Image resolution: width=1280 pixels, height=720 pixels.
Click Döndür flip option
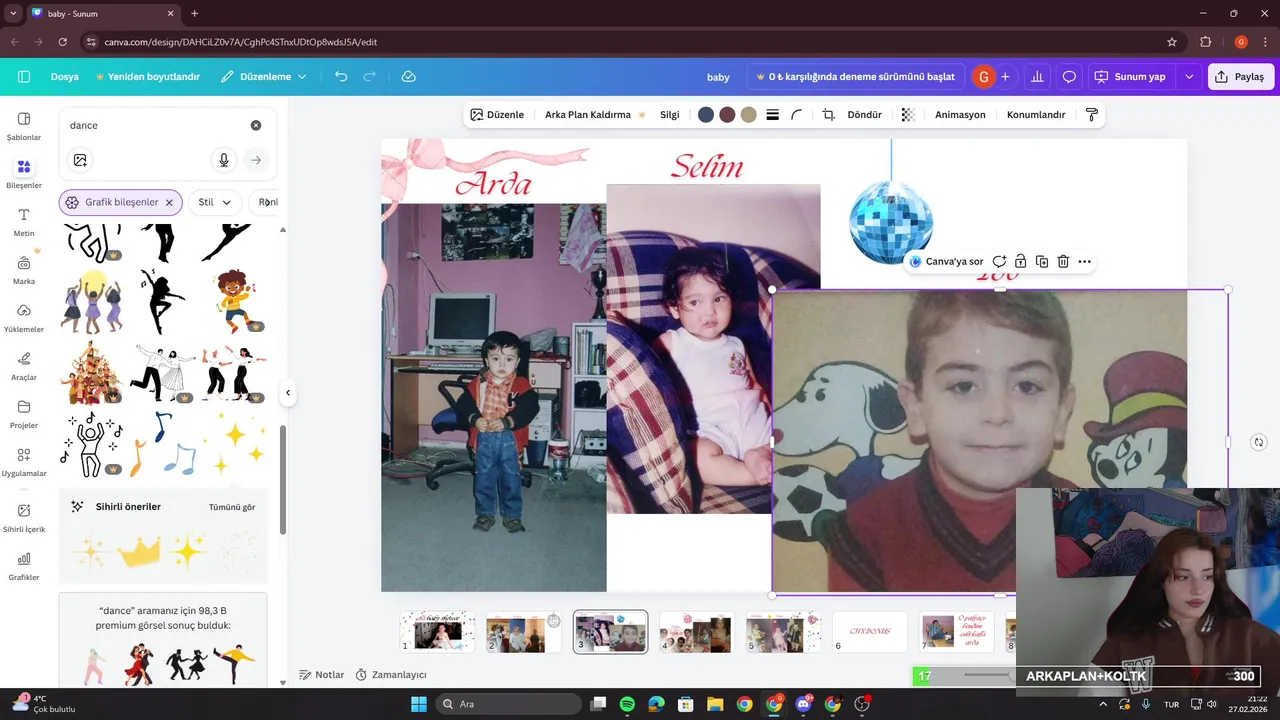(865, 115)
